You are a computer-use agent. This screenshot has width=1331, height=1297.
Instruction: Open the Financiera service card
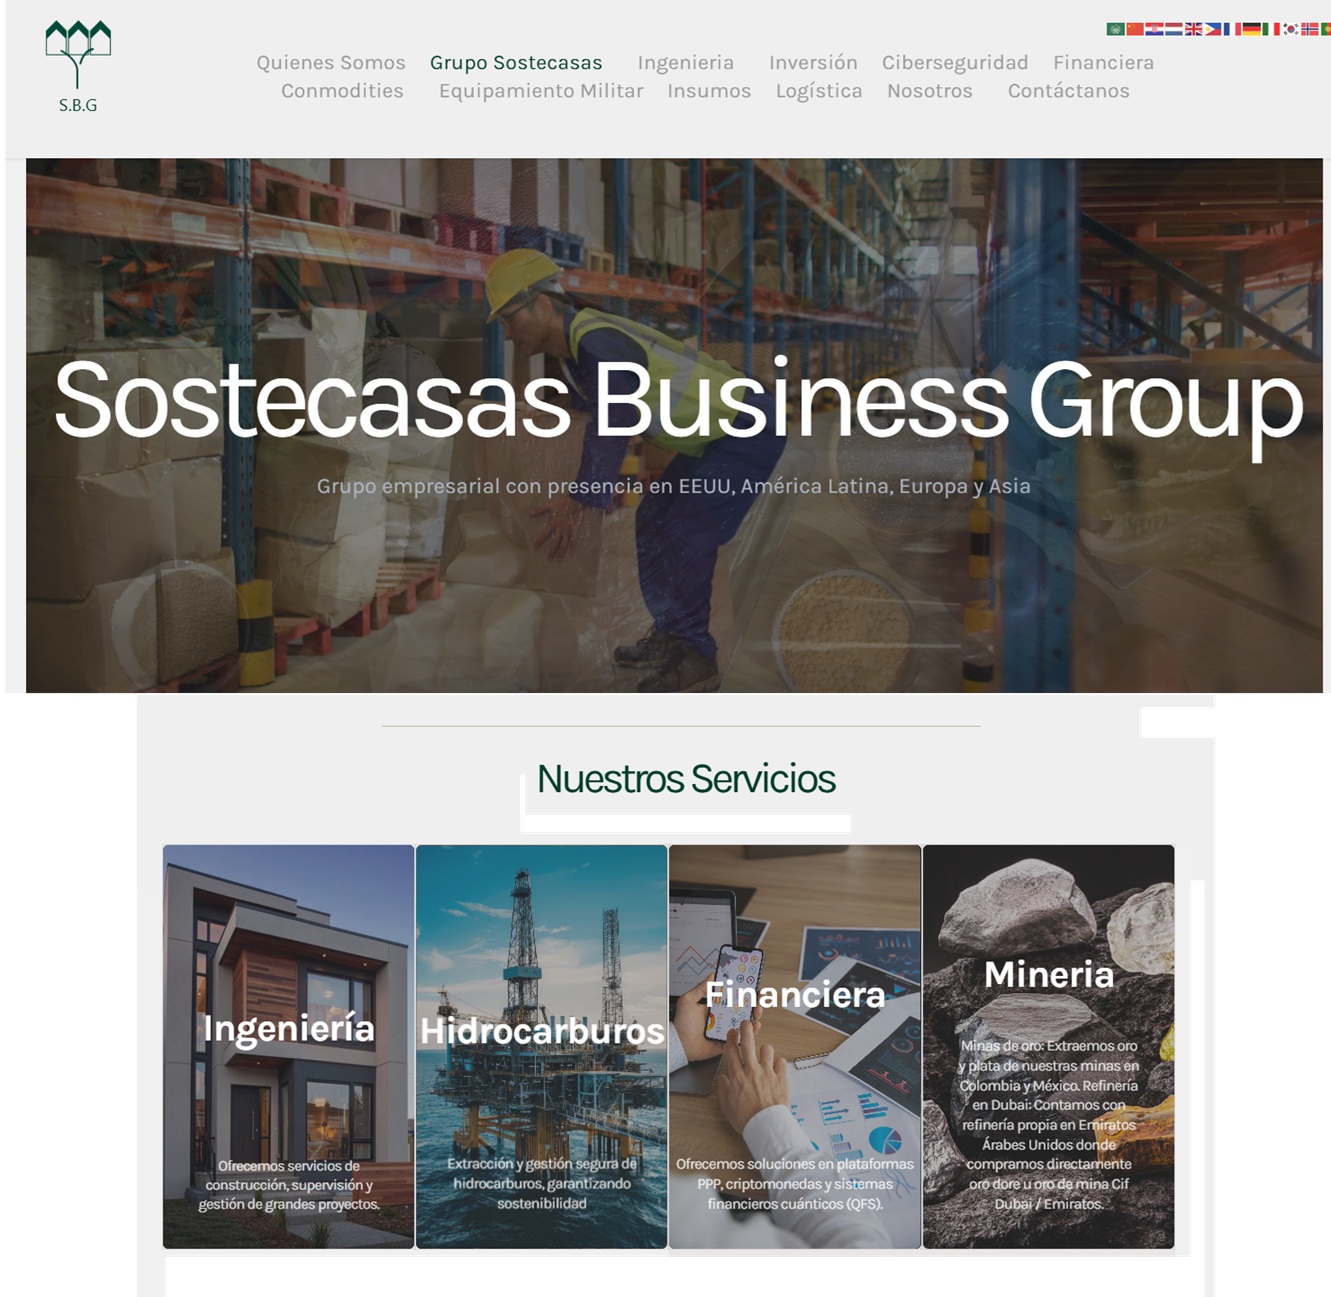tap(795, 1046)
